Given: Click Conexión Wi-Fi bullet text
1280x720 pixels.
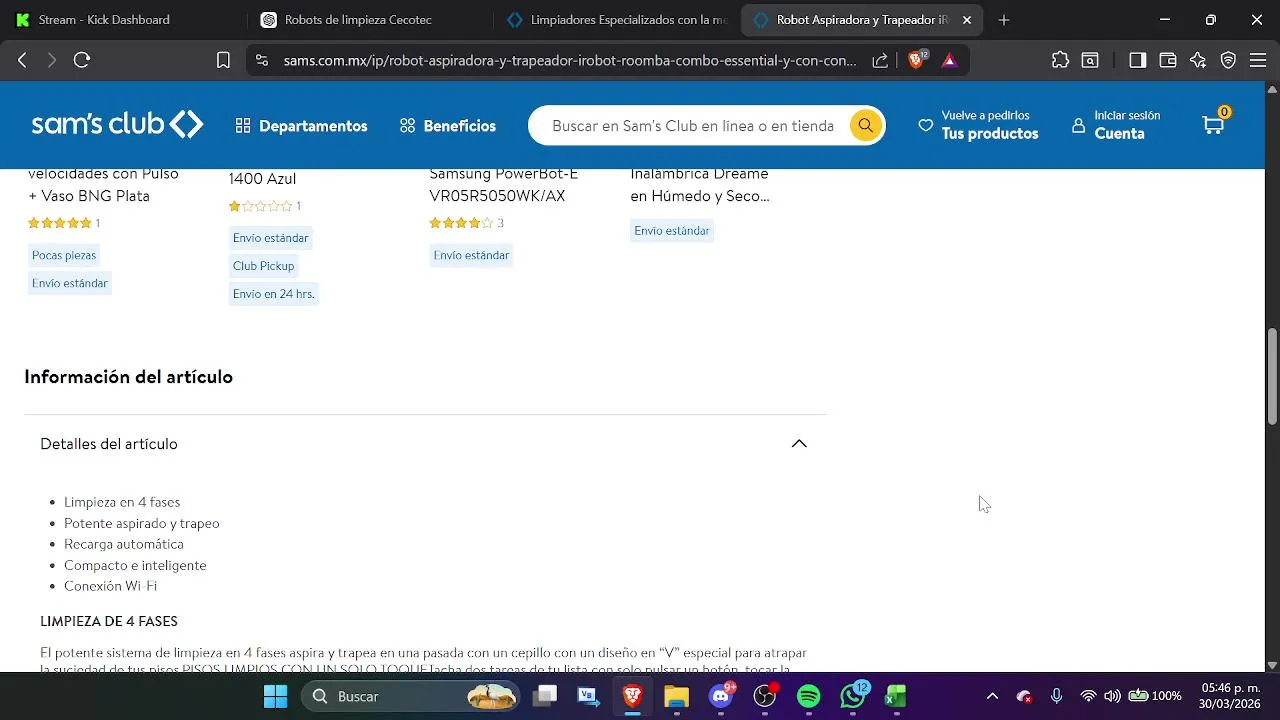Looking at the screenshot, I should coord(110,586).
